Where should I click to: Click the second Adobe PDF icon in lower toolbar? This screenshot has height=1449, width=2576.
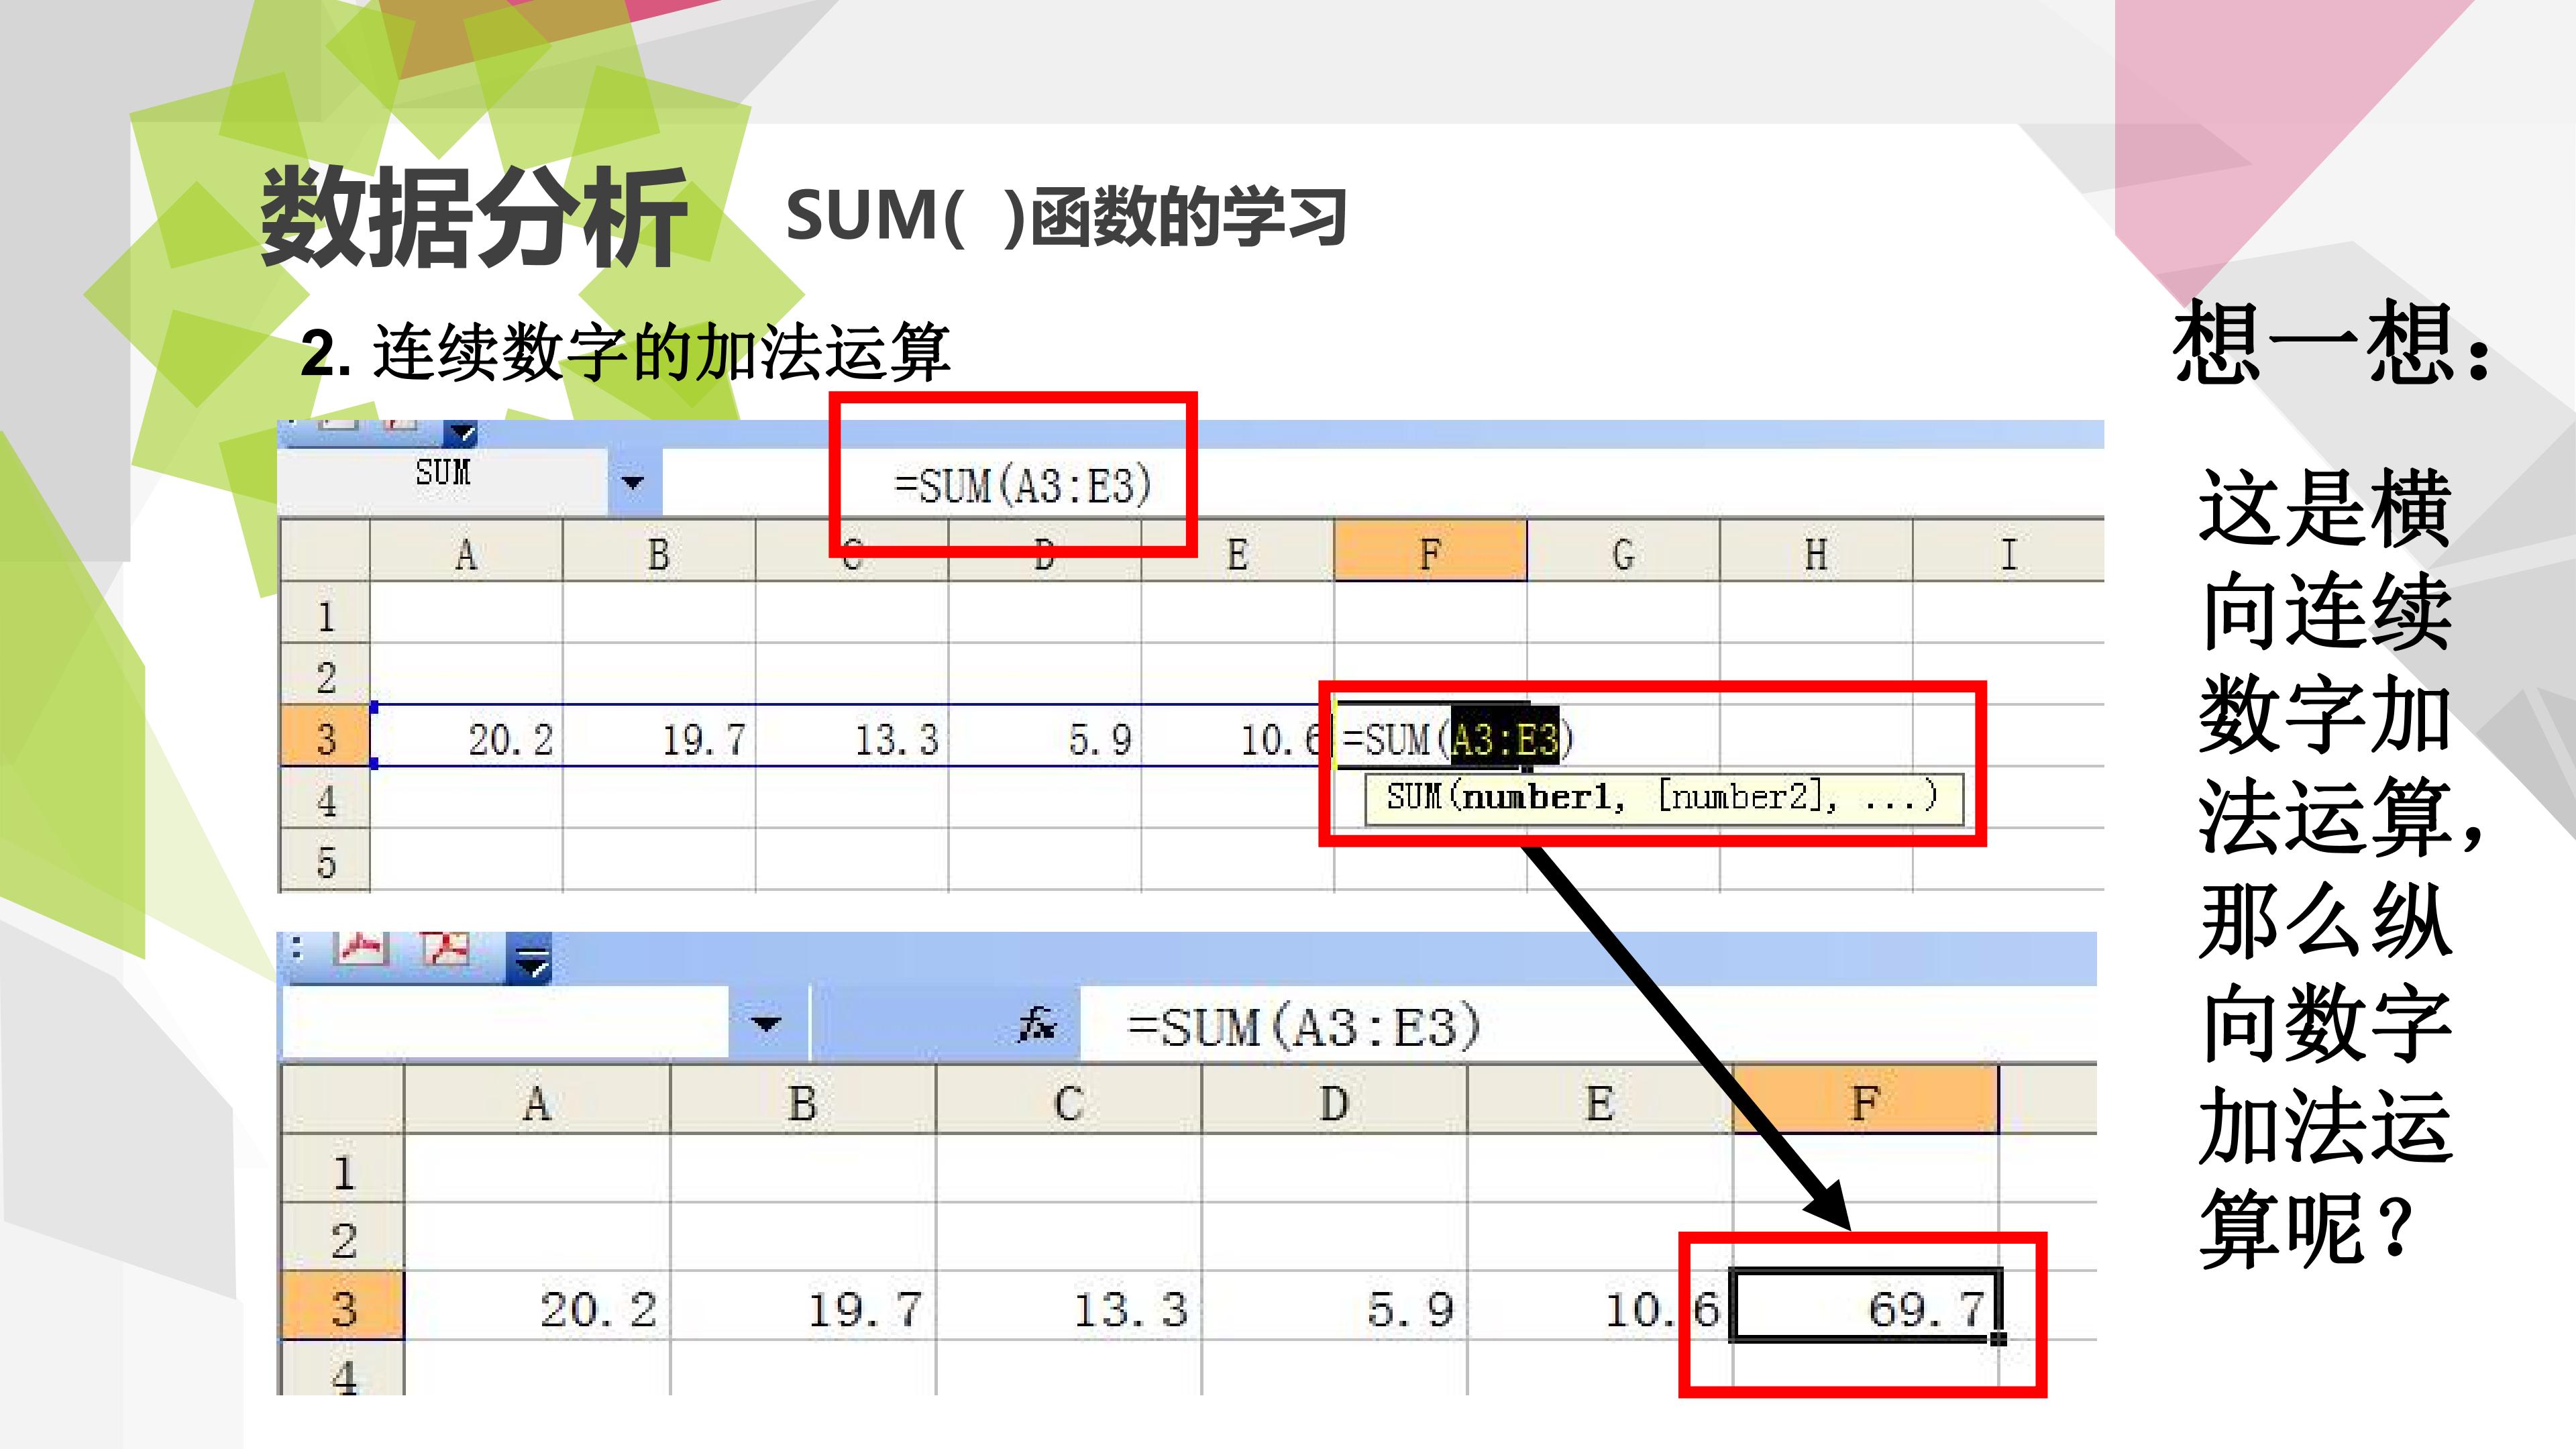point(445,948)
